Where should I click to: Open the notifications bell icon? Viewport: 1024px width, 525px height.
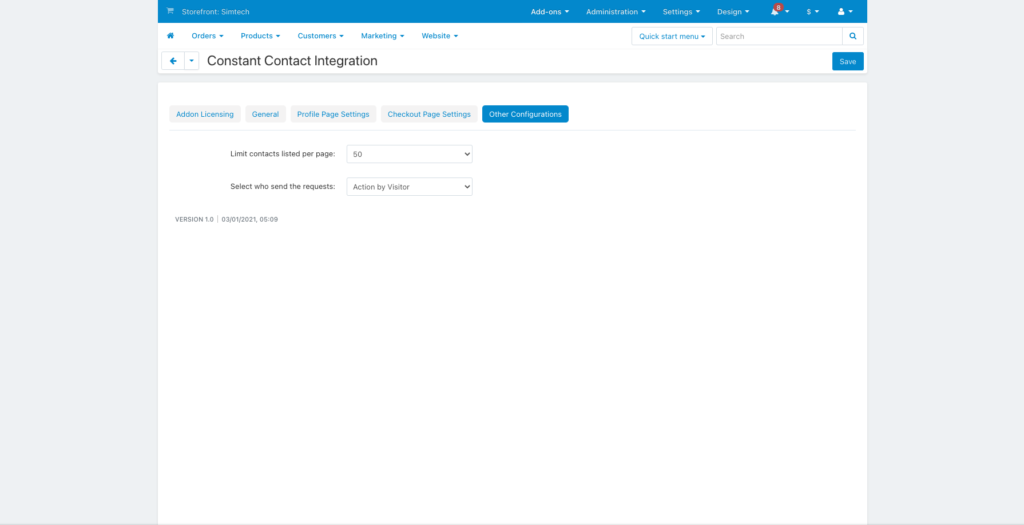click(776, 12)
